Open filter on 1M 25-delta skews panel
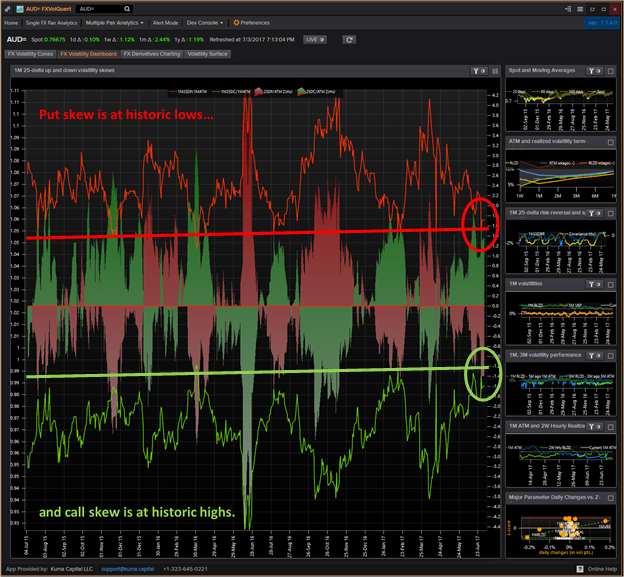624x577 pixels. (479, 71)
